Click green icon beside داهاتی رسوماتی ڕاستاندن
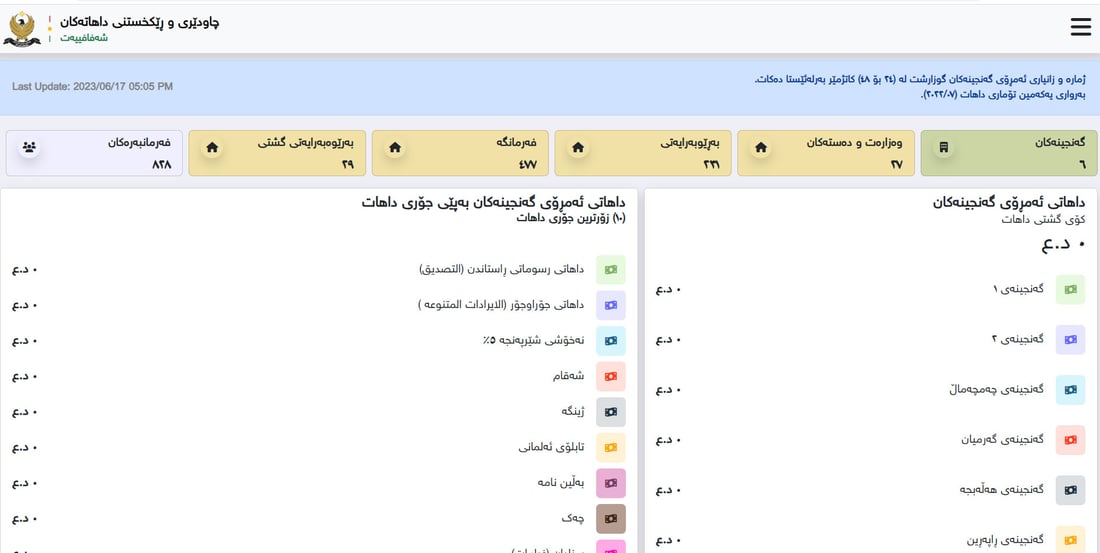This screenshot has height=553, width=1100. 611,269
